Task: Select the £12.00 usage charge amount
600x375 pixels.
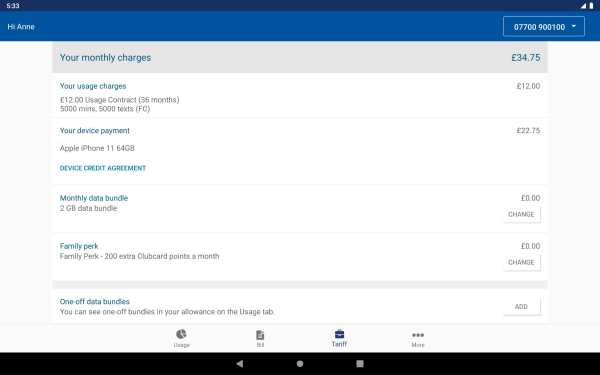Action: (x=528, y=86)
